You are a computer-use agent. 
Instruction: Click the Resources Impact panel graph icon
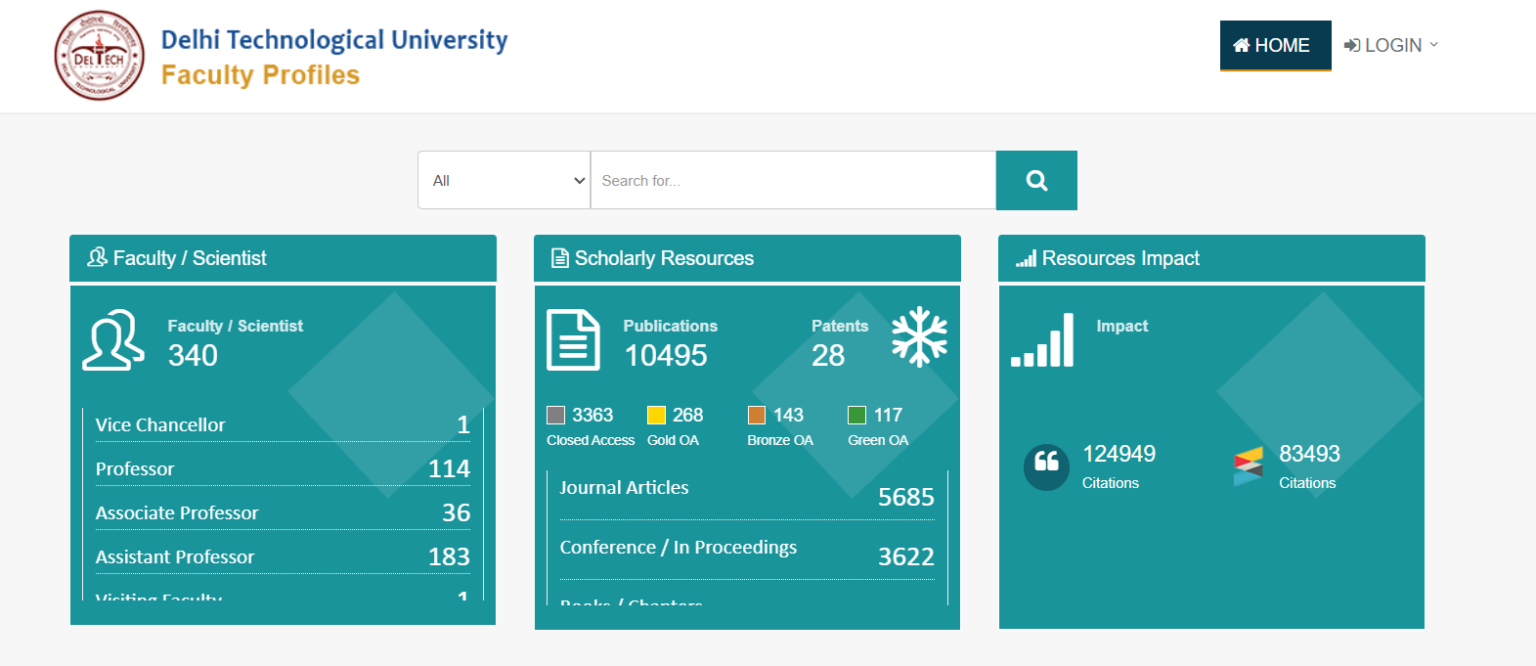click(x=1029, y=257)
